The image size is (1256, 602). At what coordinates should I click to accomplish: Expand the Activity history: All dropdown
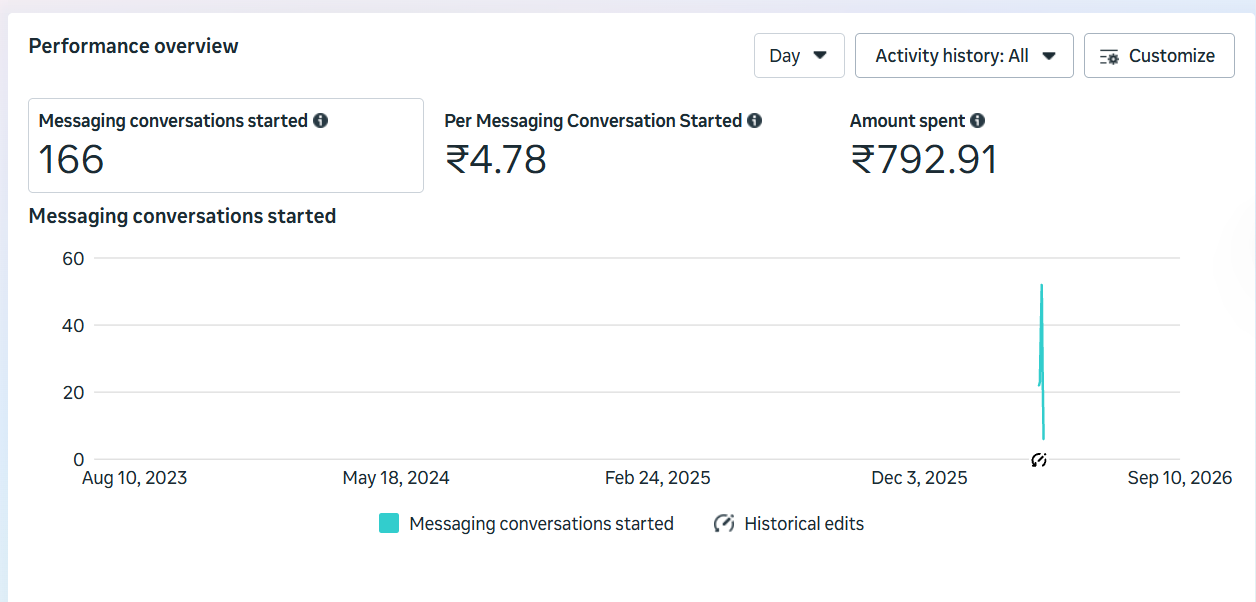(x=964, y=56)
